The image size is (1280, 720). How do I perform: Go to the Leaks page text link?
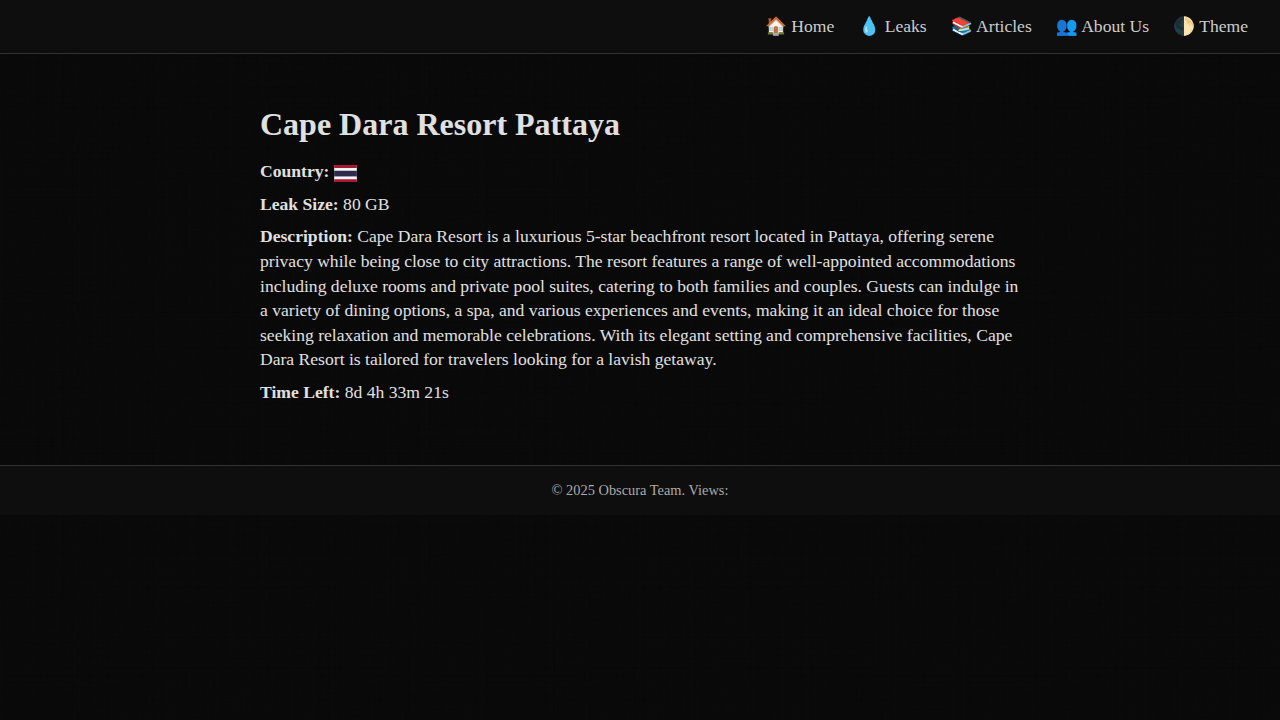tap(905, 27)
